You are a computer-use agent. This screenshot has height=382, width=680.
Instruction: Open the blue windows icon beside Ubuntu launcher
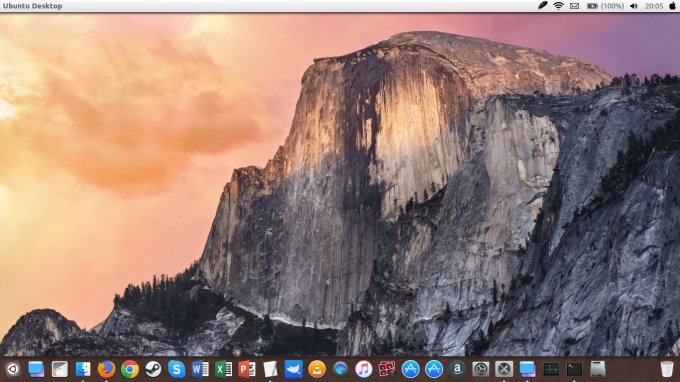(x=36, y=369)
